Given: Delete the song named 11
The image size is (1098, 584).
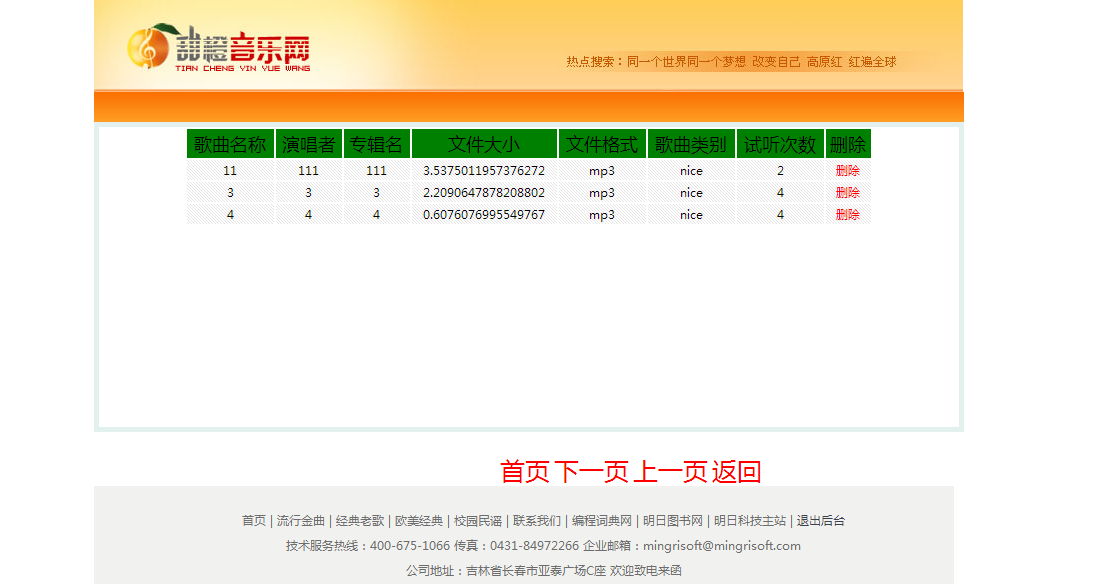Looking at the screenshot, I should (x=847, y=170).
